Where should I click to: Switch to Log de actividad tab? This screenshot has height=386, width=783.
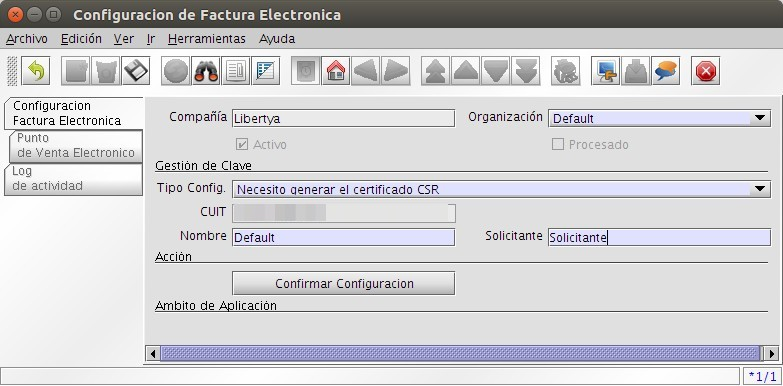click(x=73, y=179)
